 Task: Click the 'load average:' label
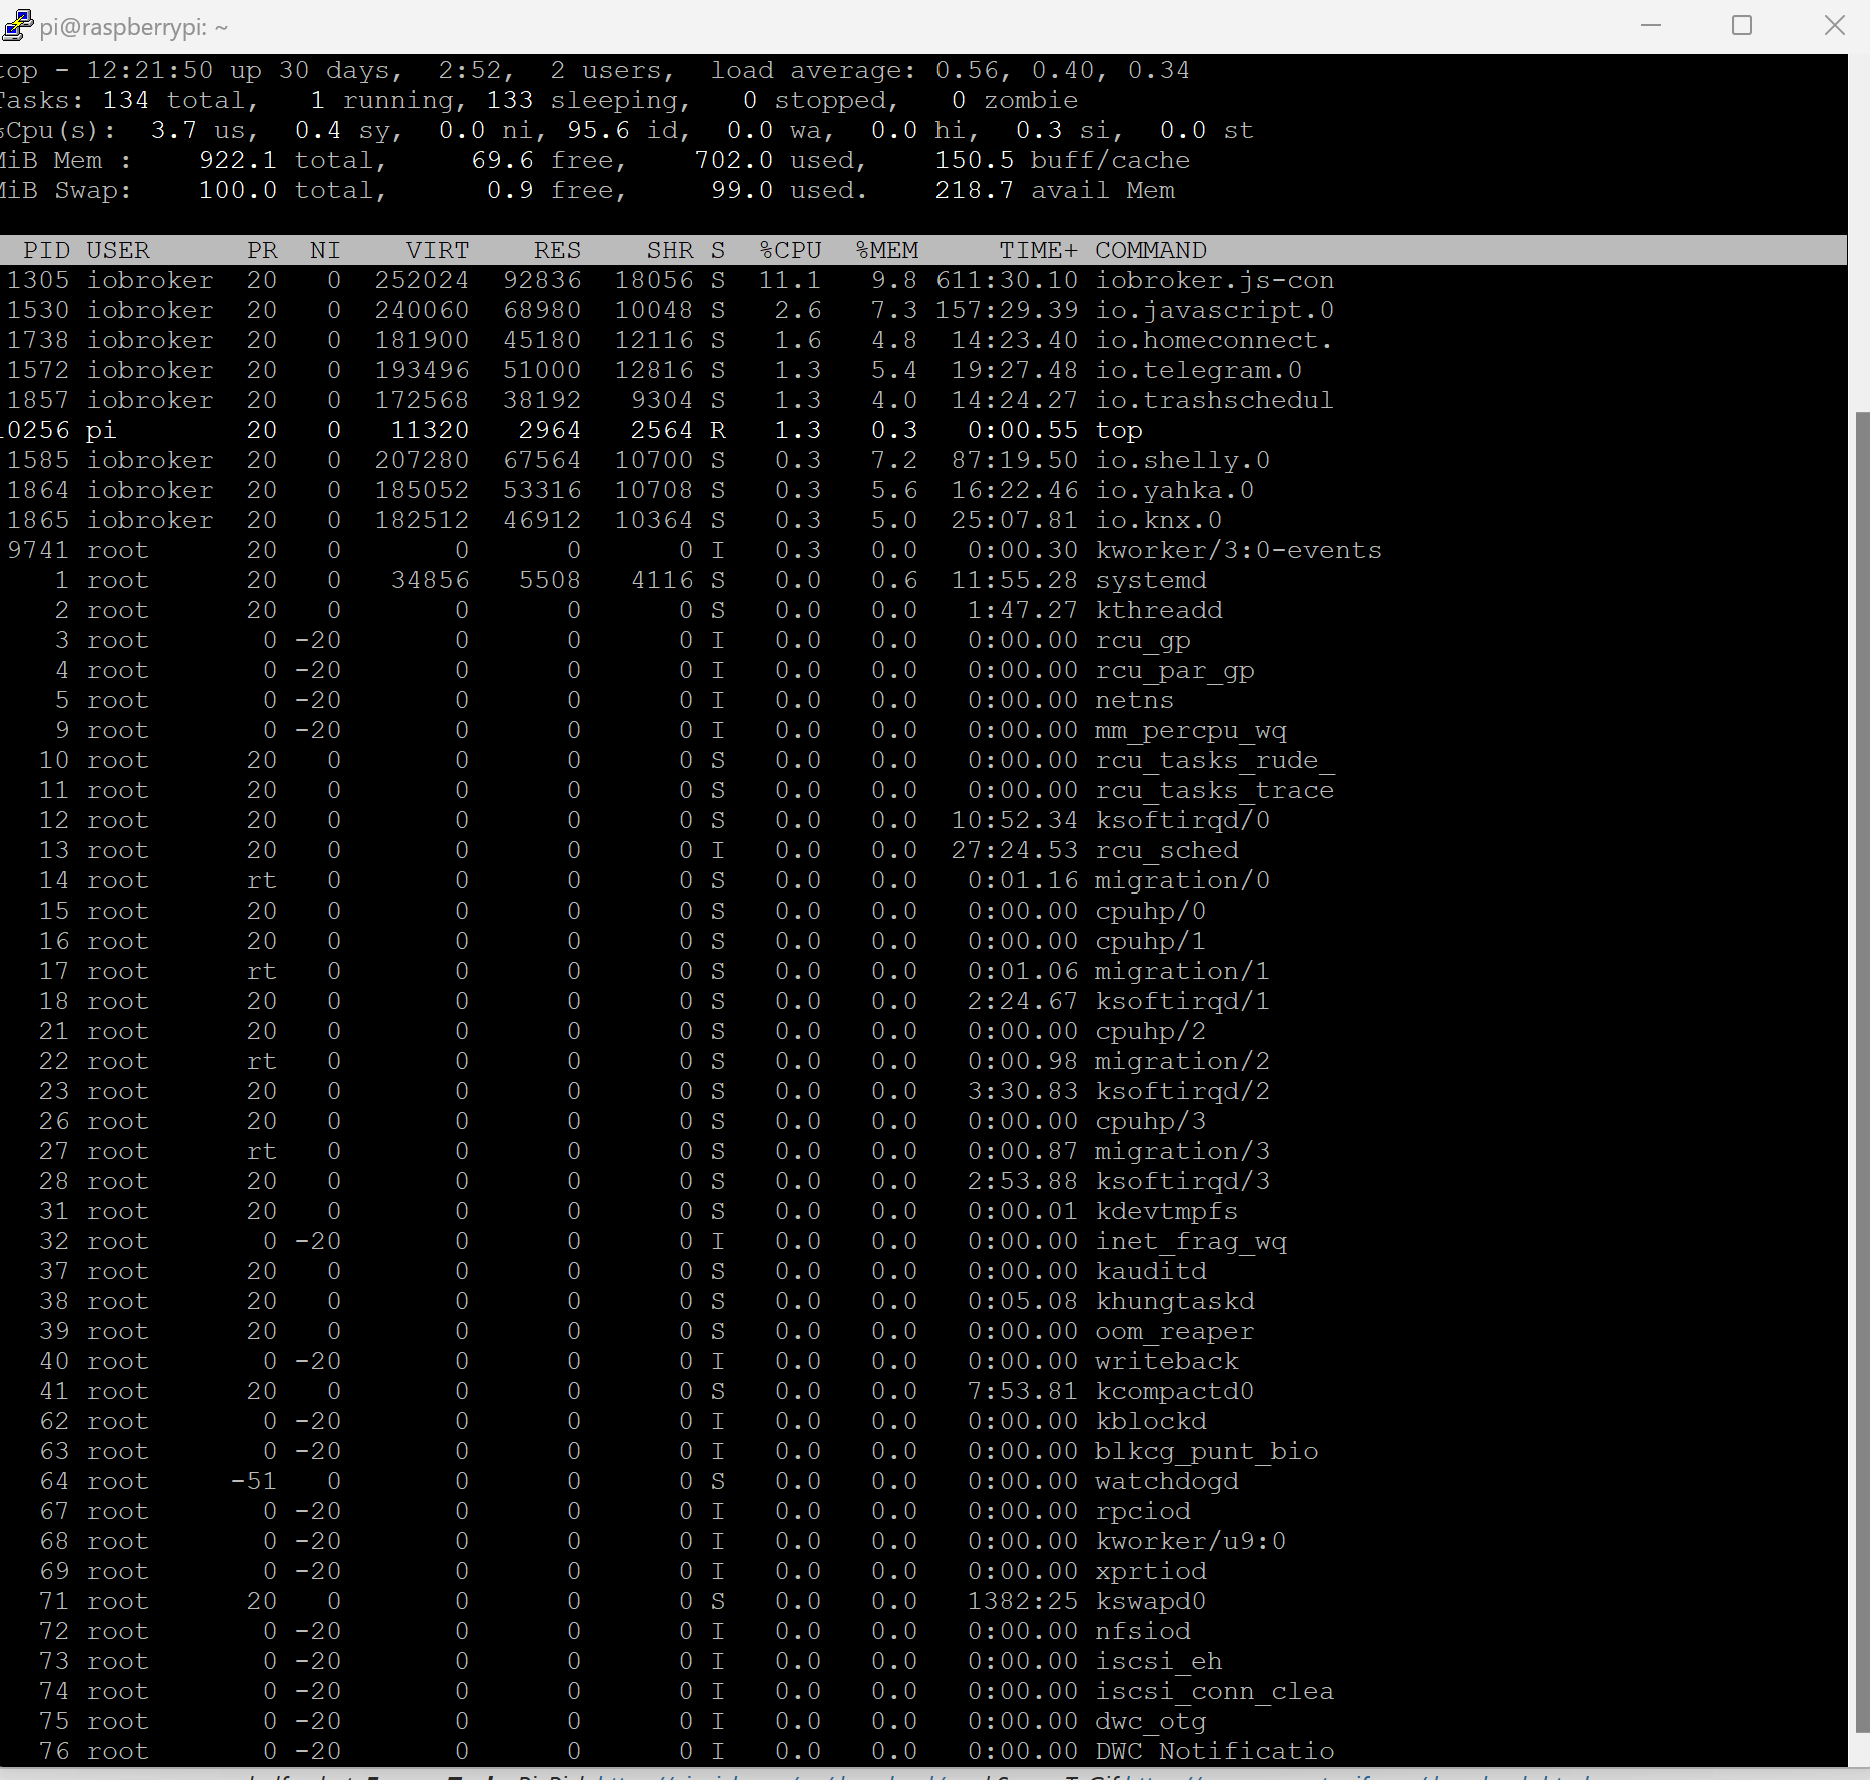click(813, 70)
